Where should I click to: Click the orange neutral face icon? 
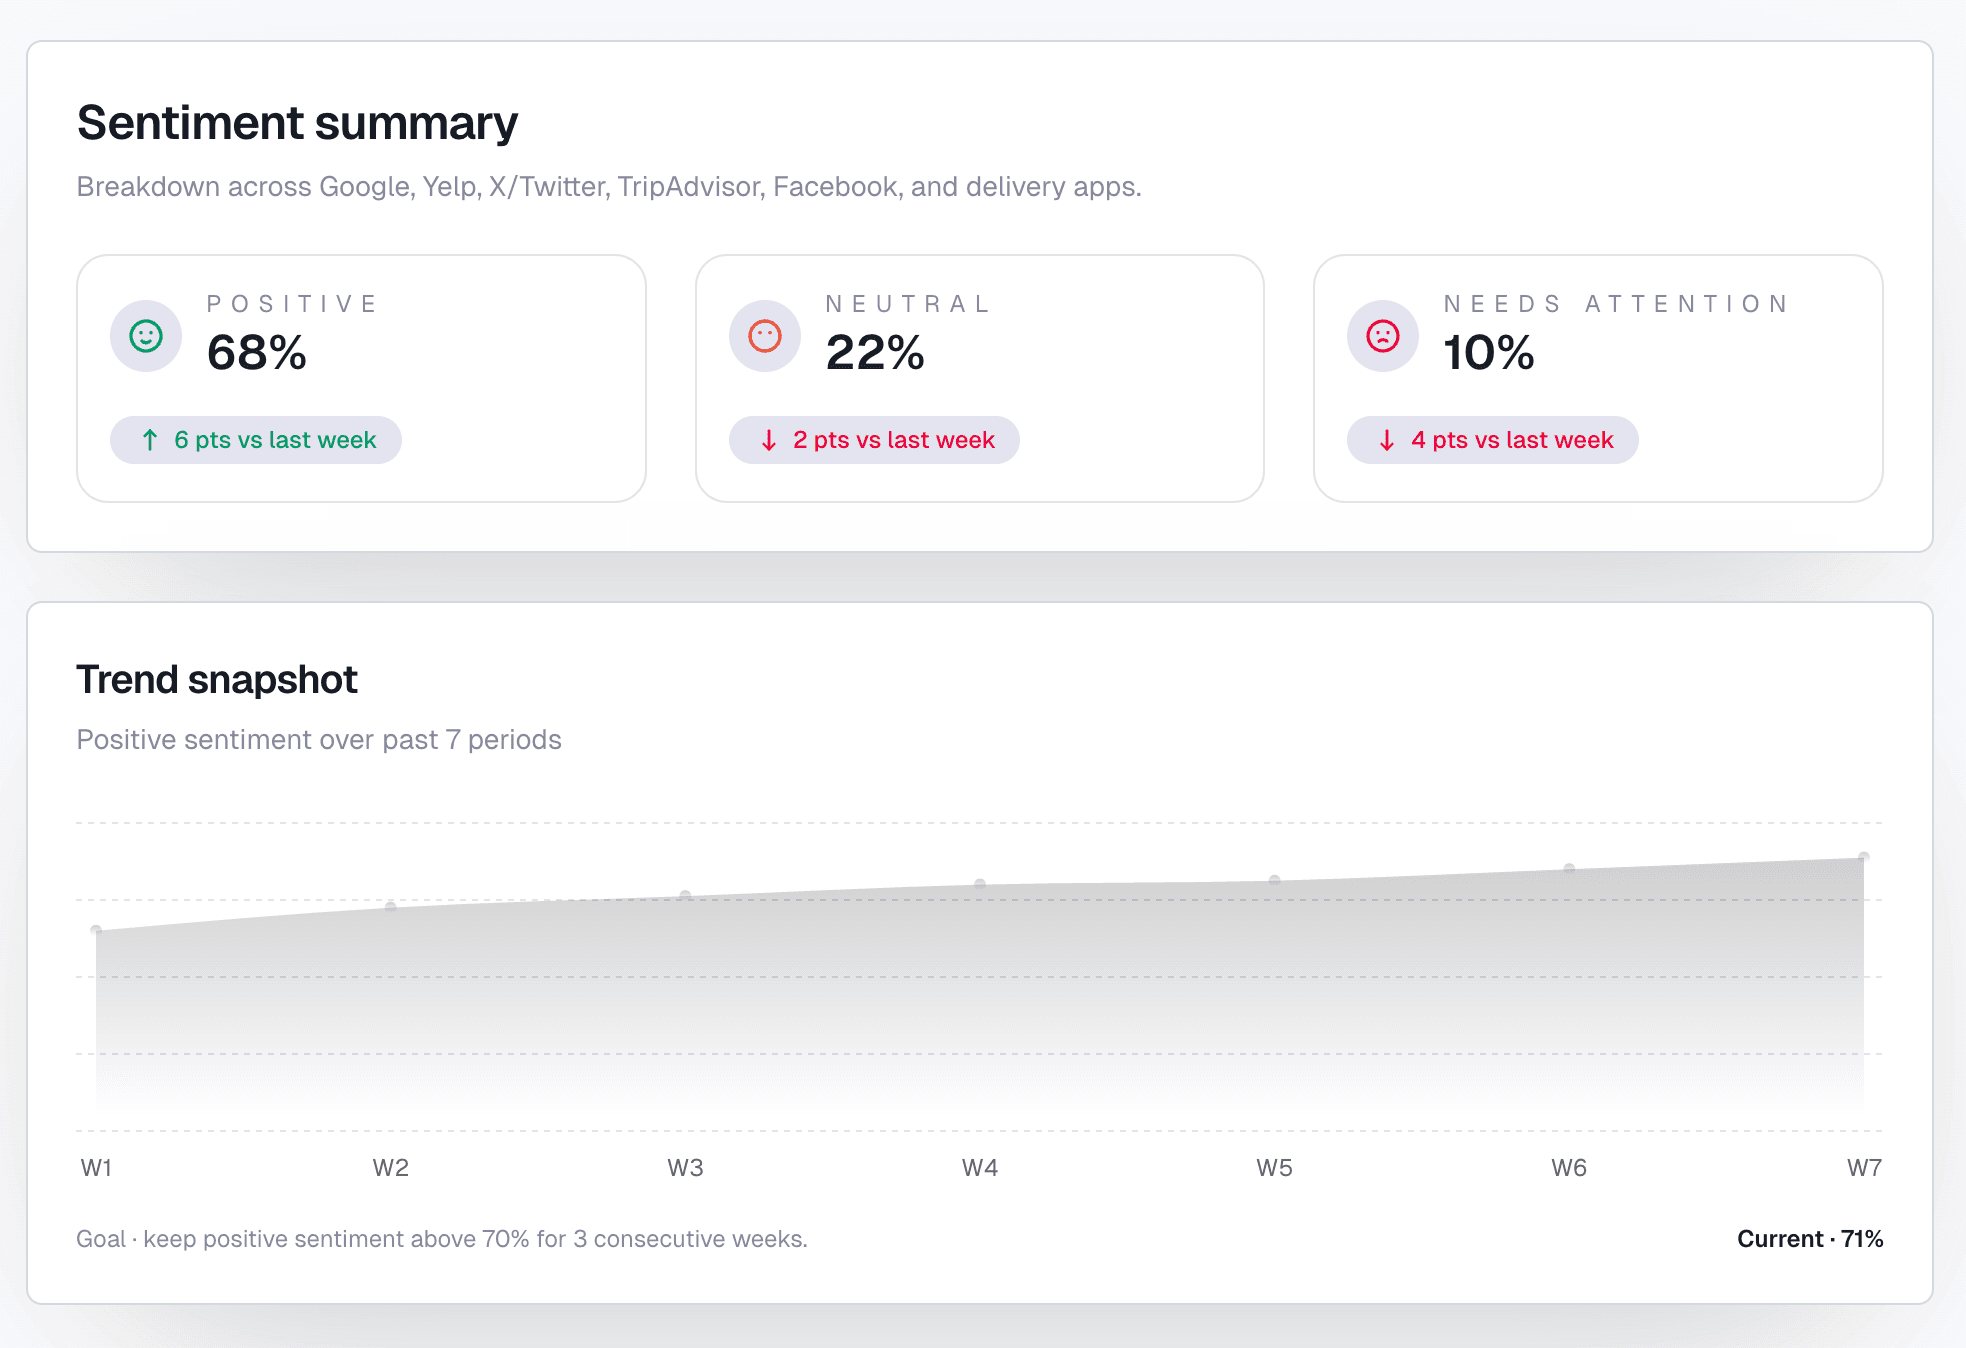pos(764,336)
